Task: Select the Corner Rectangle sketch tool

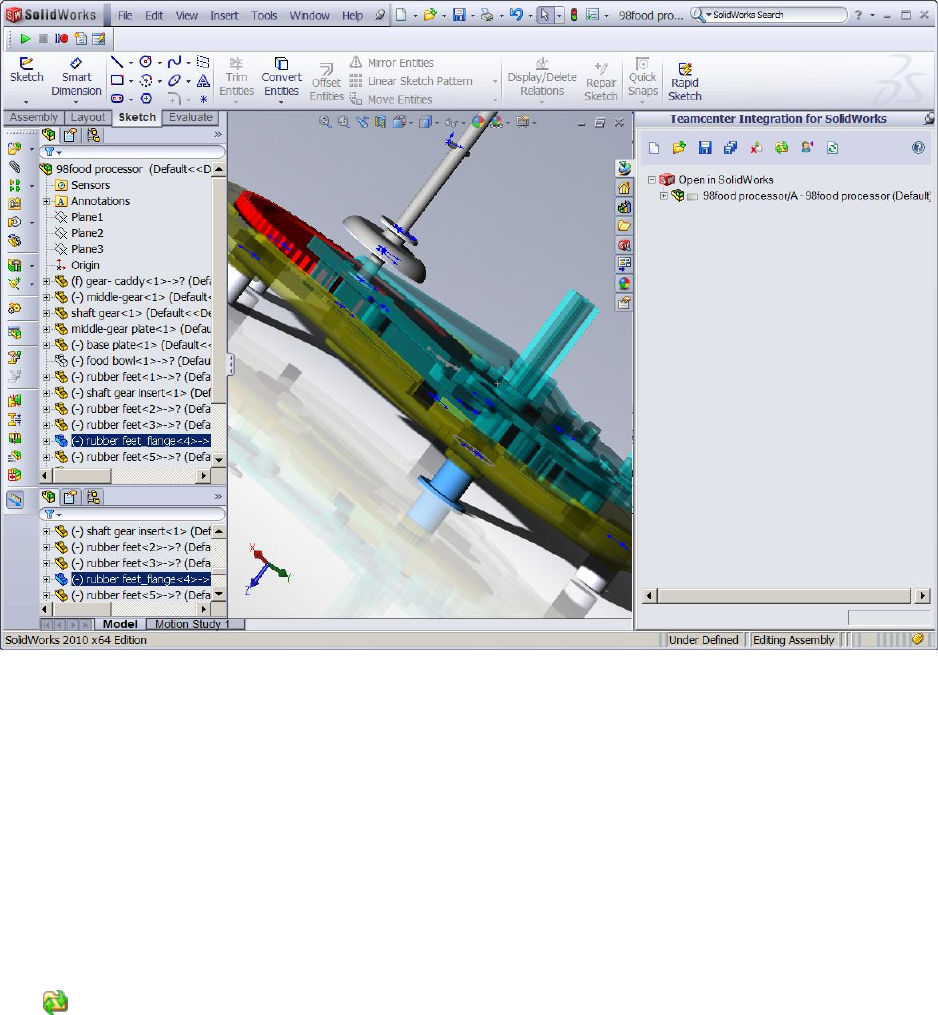Action: (x=117, y=80)
